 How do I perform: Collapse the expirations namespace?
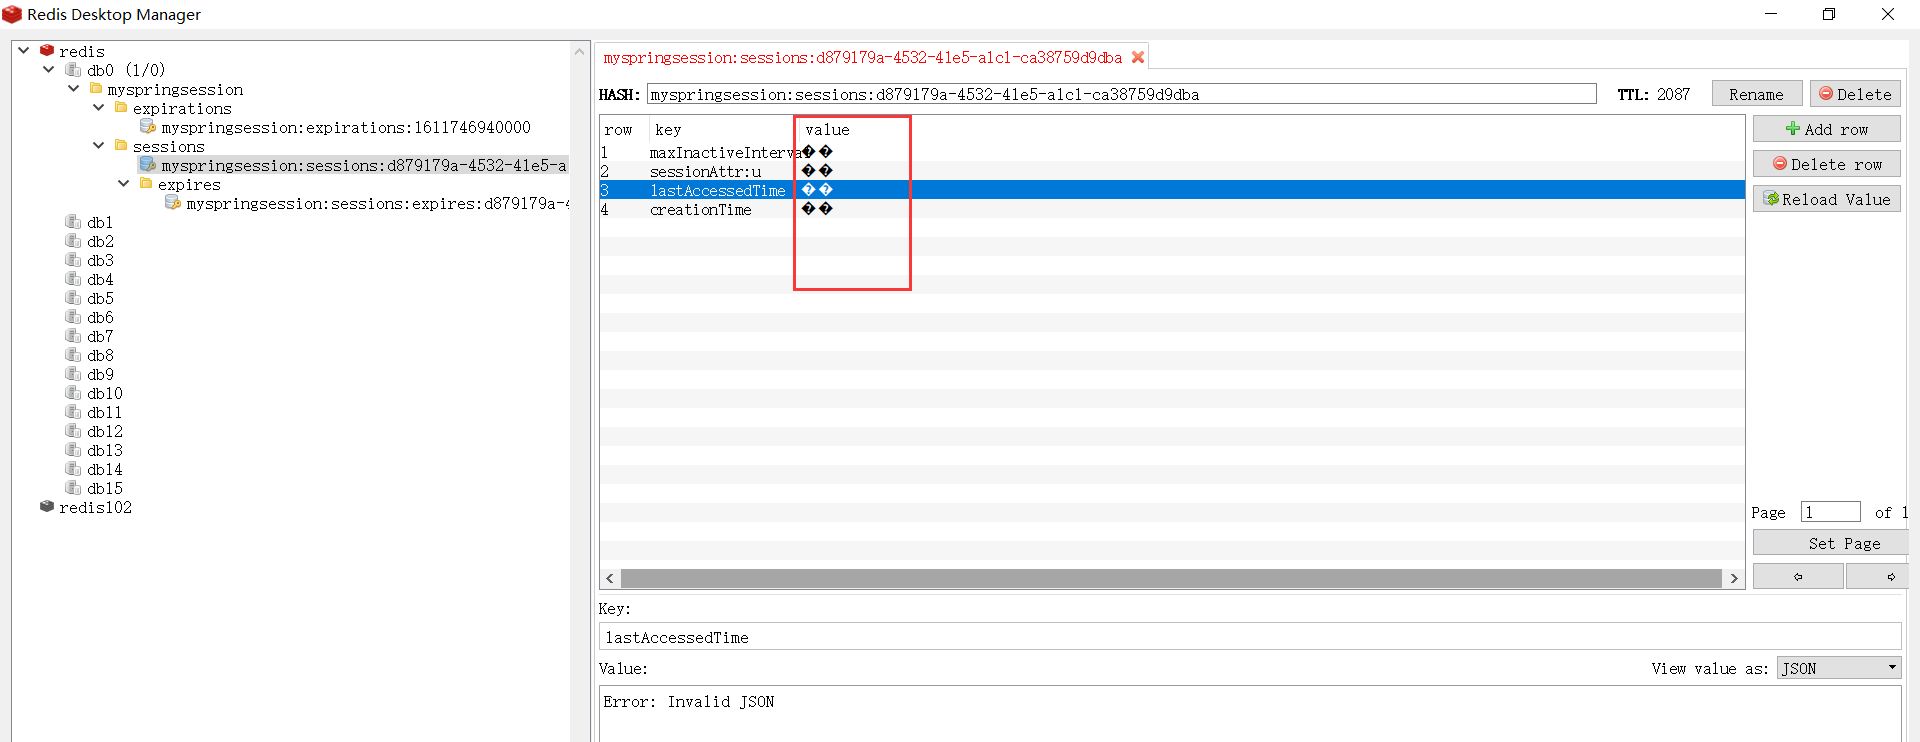[99, 107]
